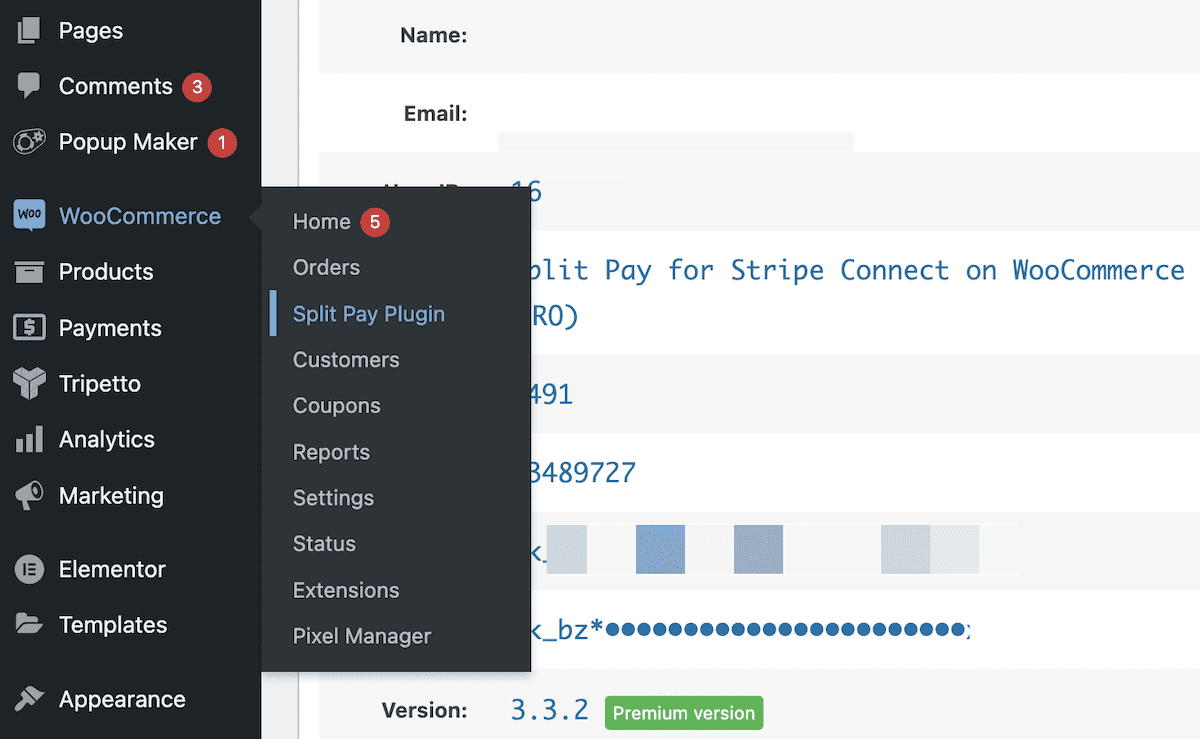
Task: Go to the Products menu
Action: pyautogui.click(x=106, y=272)
